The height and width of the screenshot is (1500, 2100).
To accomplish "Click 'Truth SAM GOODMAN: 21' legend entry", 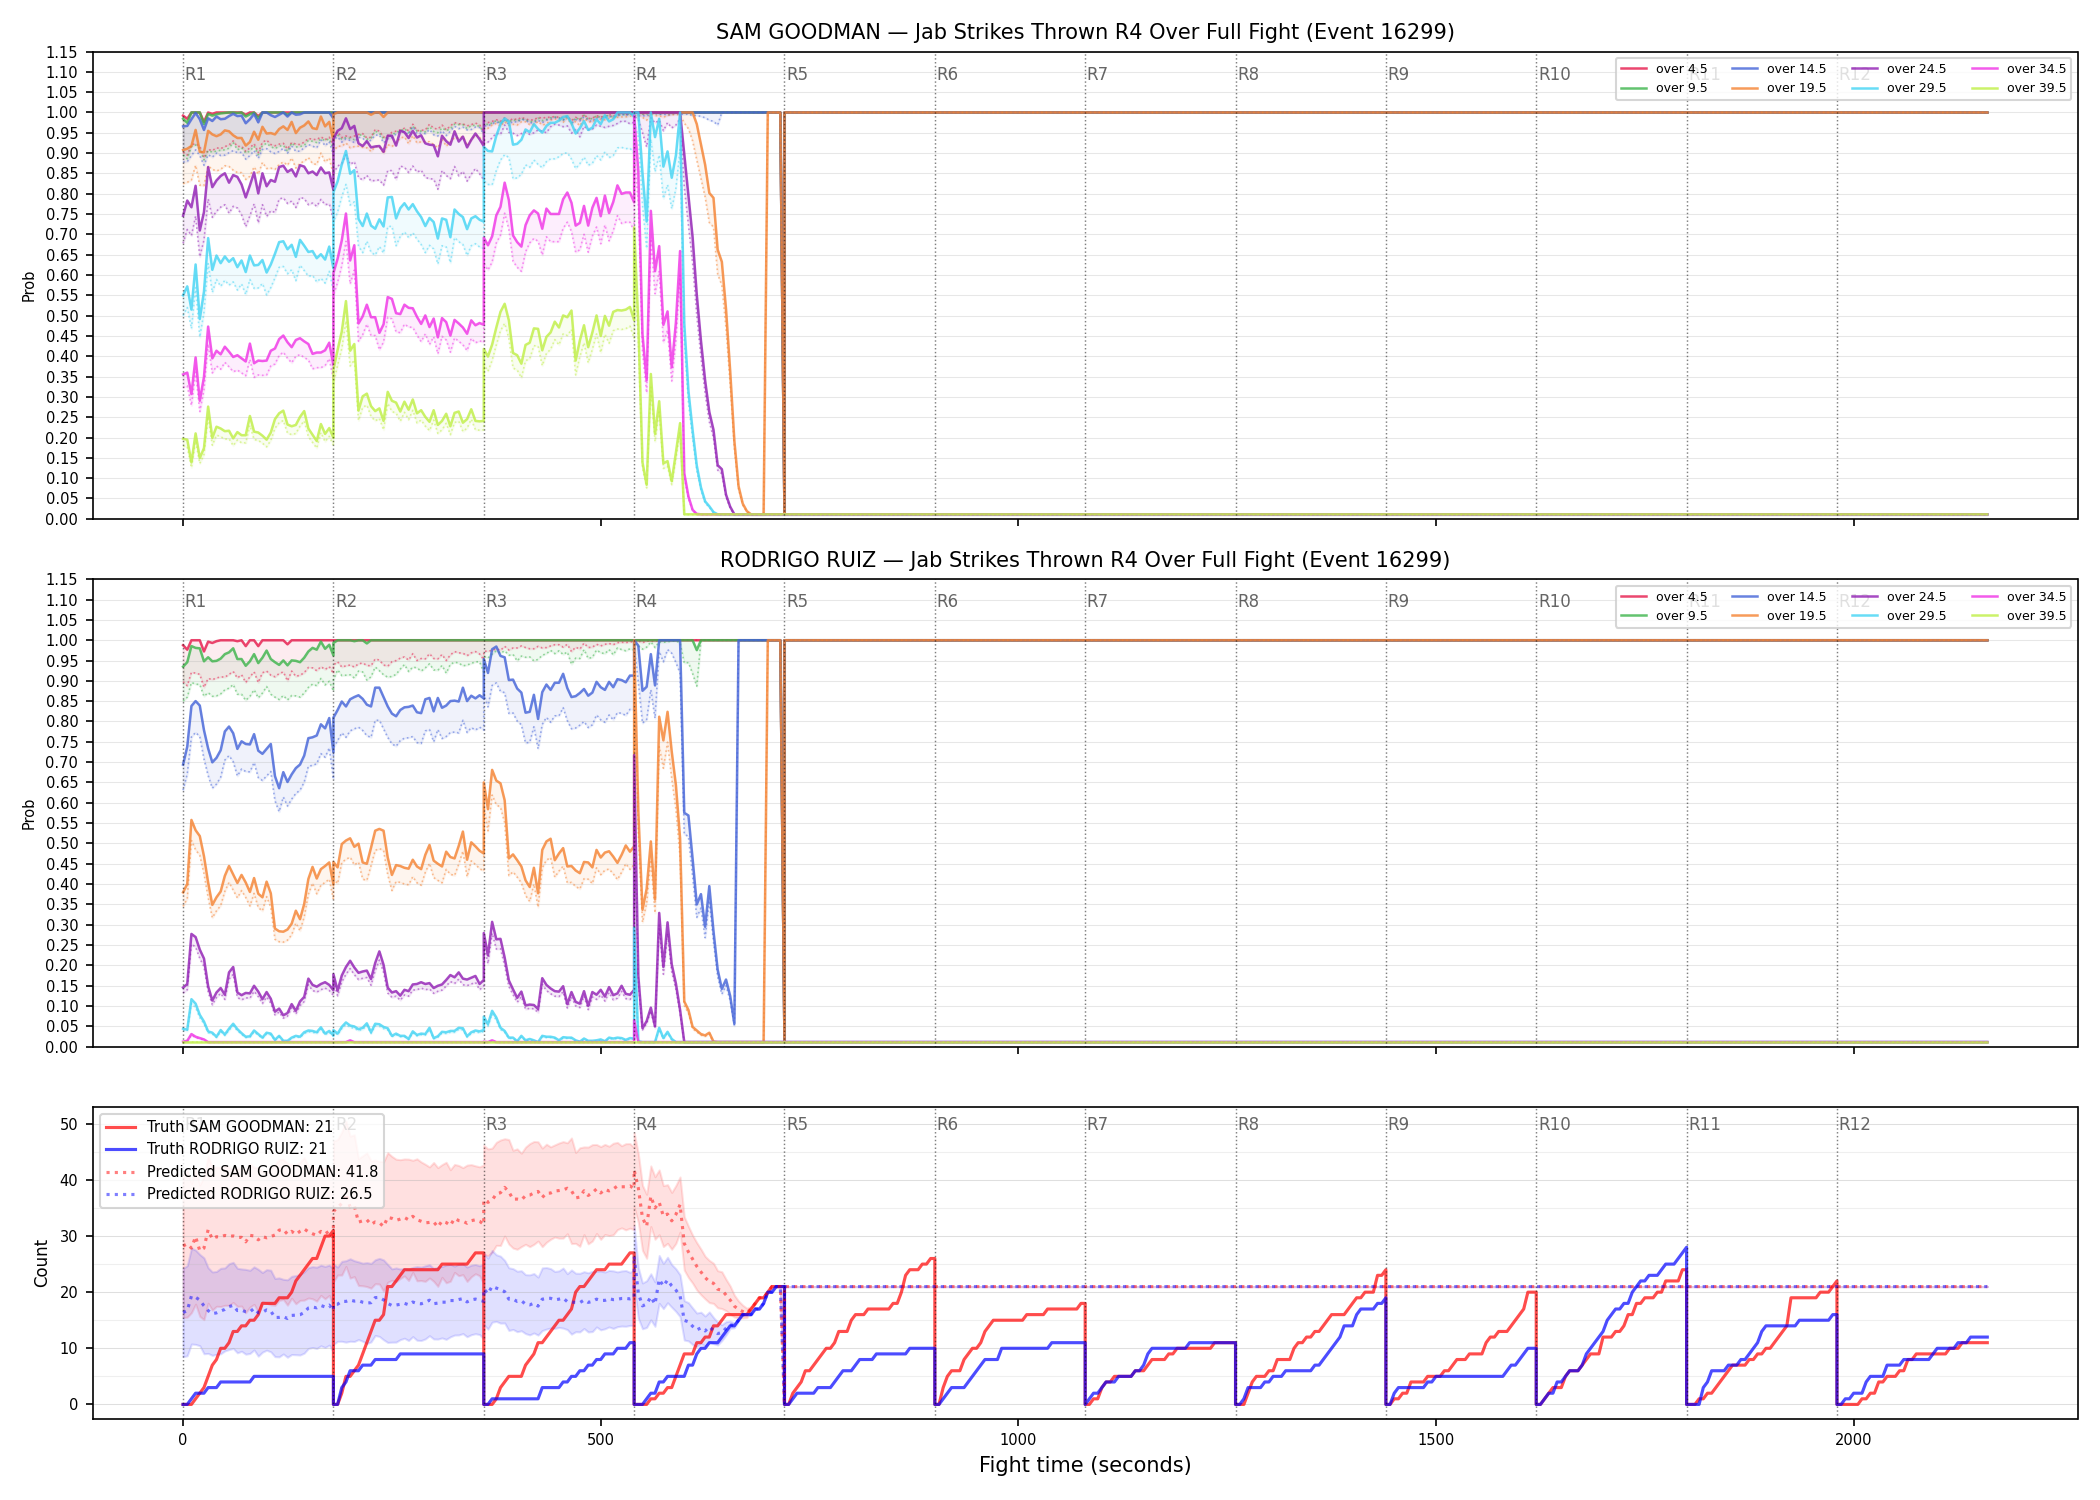I will tap(219, 1127).
